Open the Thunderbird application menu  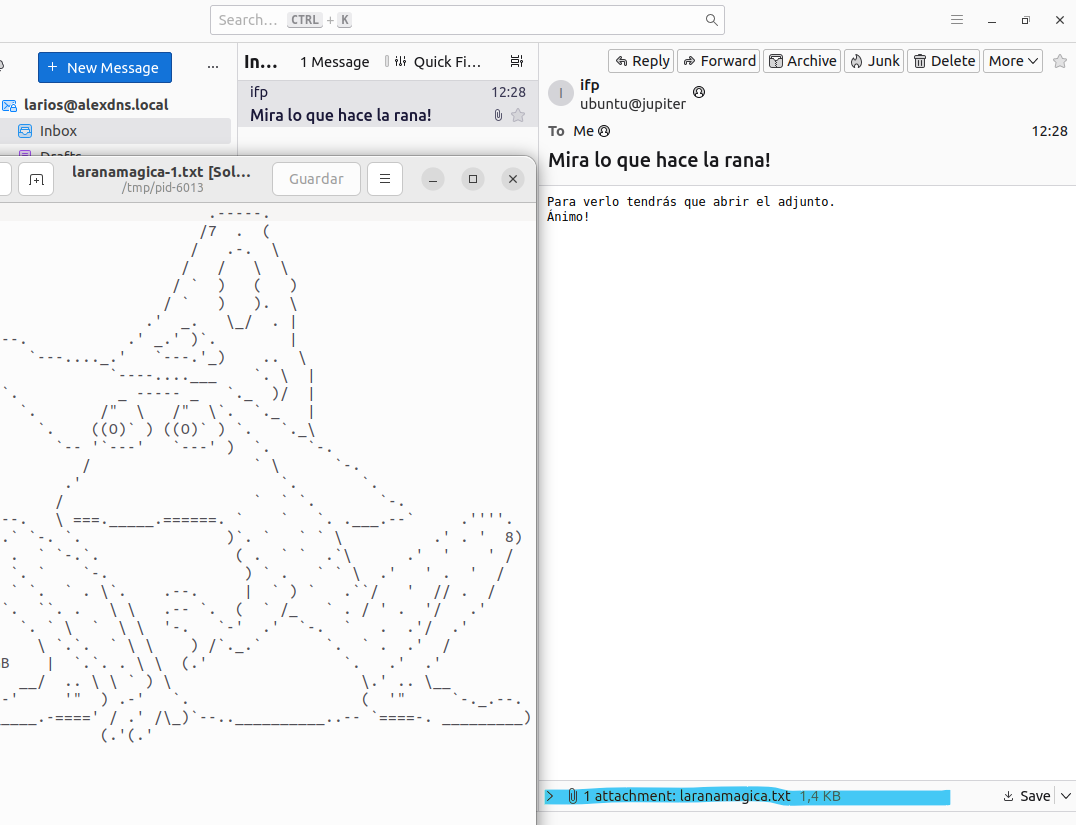pos(957,20)
